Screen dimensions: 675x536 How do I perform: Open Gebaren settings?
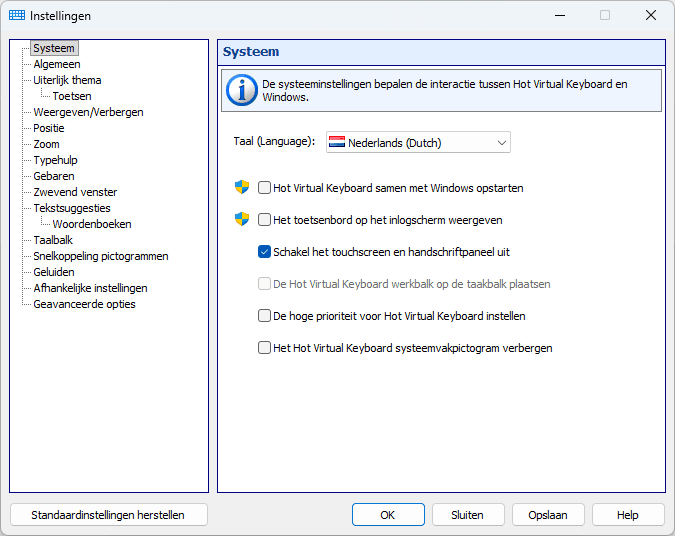point(54,176)
